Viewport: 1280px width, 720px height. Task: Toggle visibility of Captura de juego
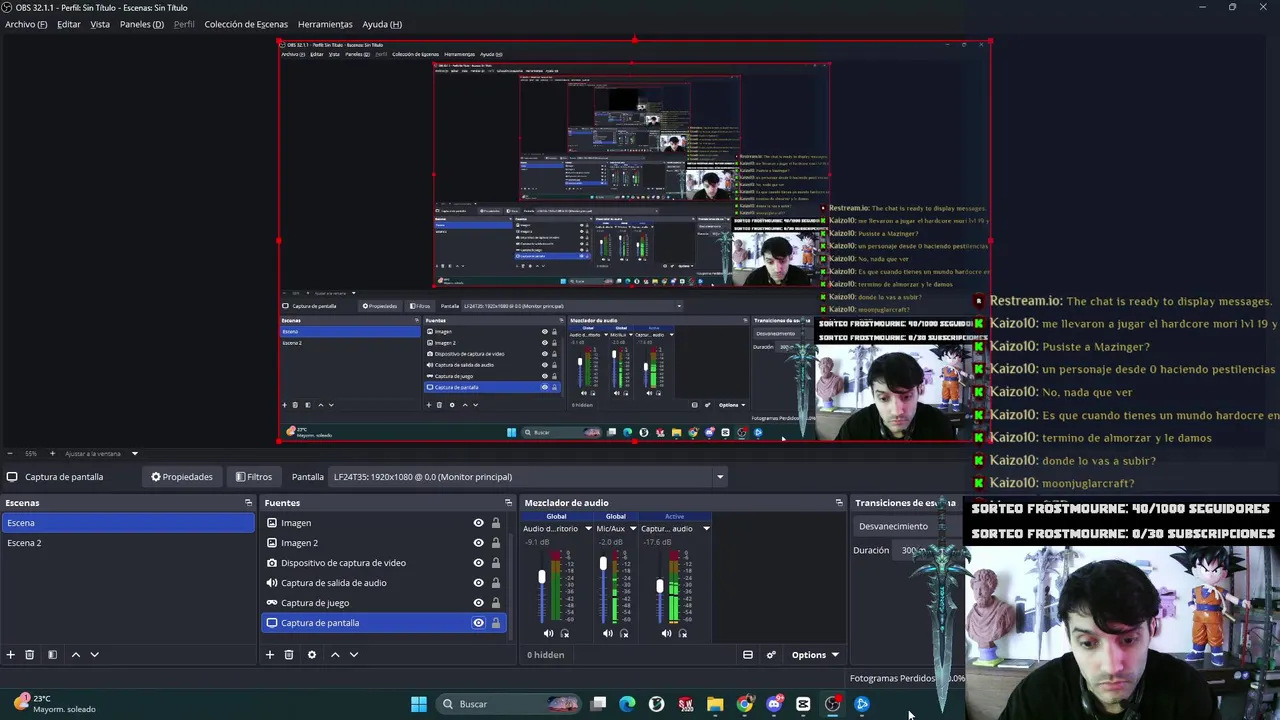(x=478, y=603)
